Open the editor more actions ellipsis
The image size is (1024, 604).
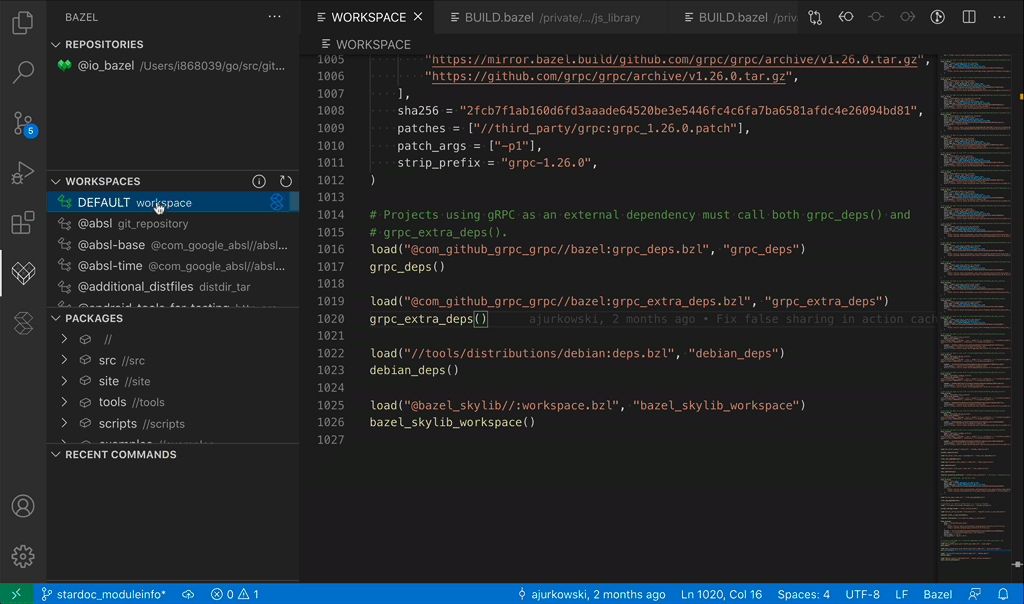pyautogui.click(x=999, y=17)
